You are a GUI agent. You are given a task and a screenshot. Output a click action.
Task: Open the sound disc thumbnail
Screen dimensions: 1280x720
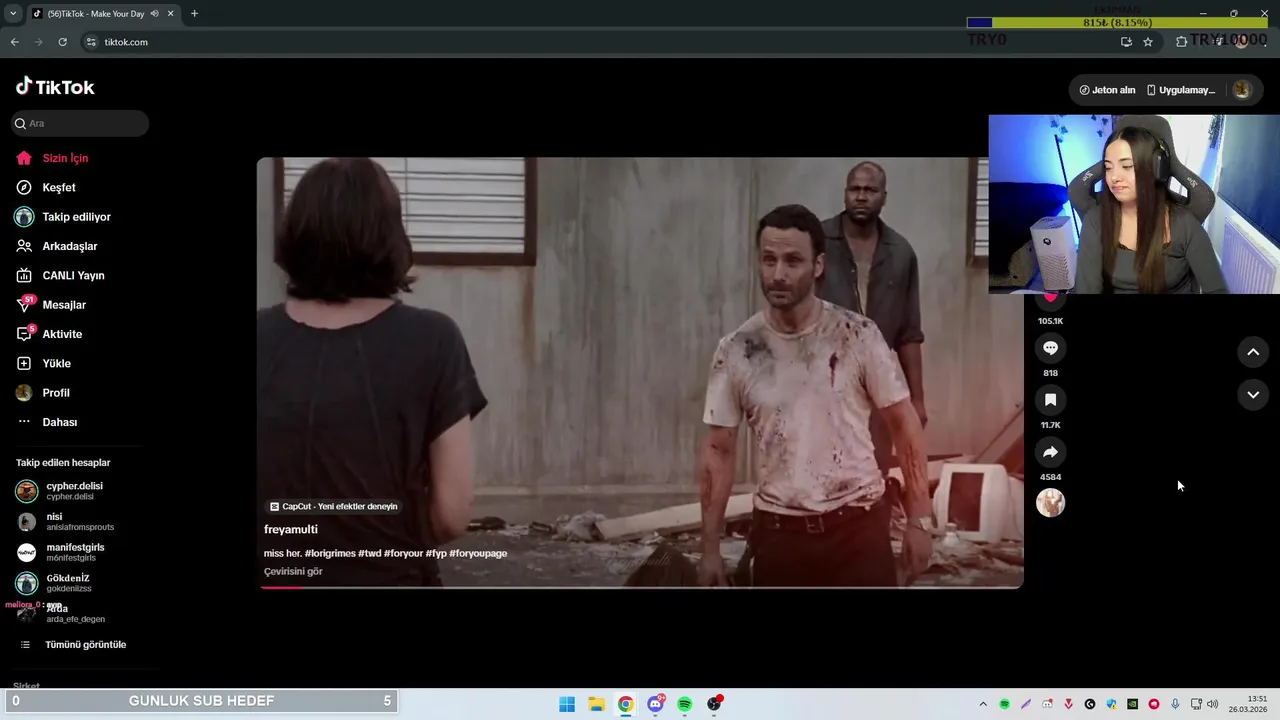coord(1050,503)
